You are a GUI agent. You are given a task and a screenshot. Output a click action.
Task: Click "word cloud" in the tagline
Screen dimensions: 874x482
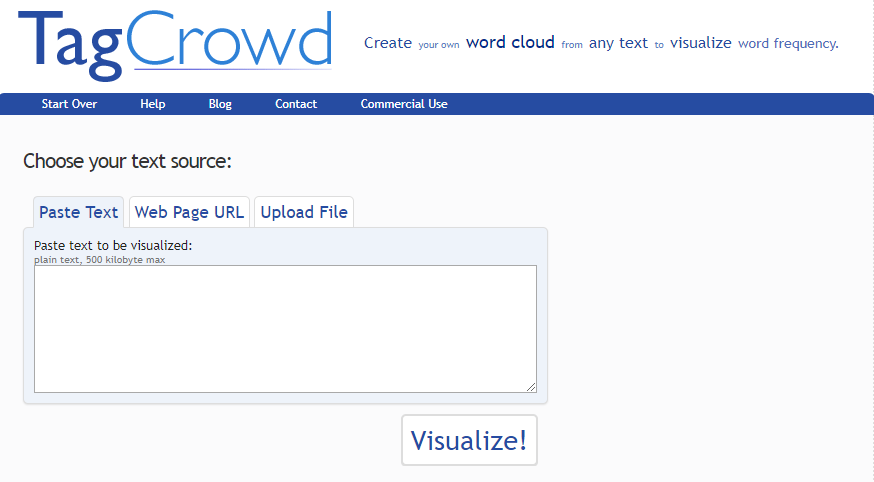point(510,43)
